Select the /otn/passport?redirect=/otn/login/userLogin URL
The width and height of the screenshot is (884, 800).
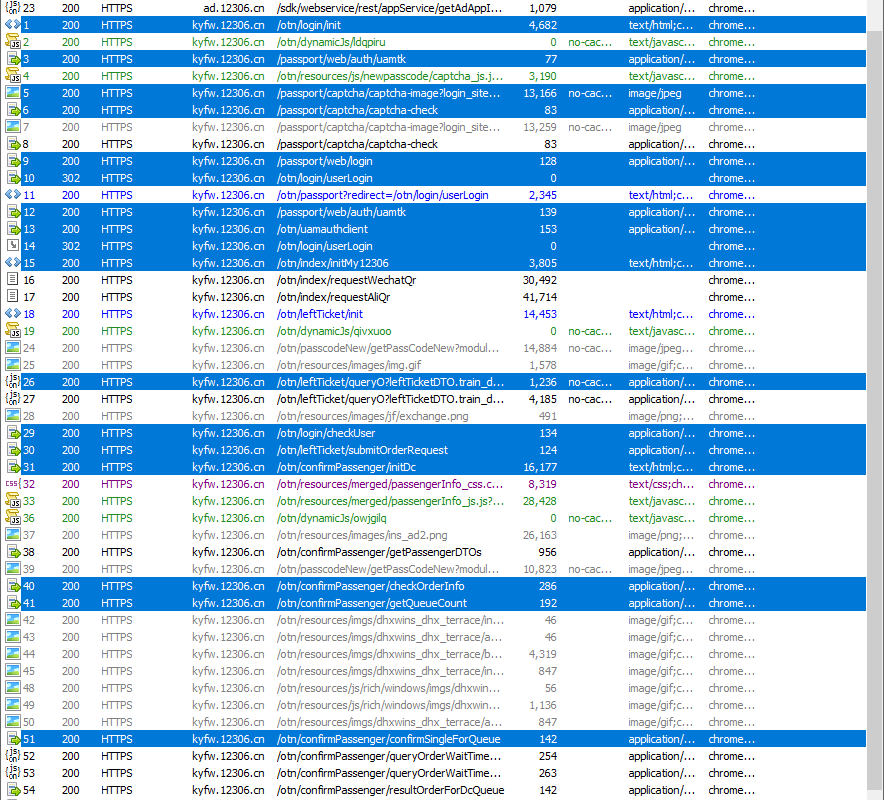tap(382, 195)
